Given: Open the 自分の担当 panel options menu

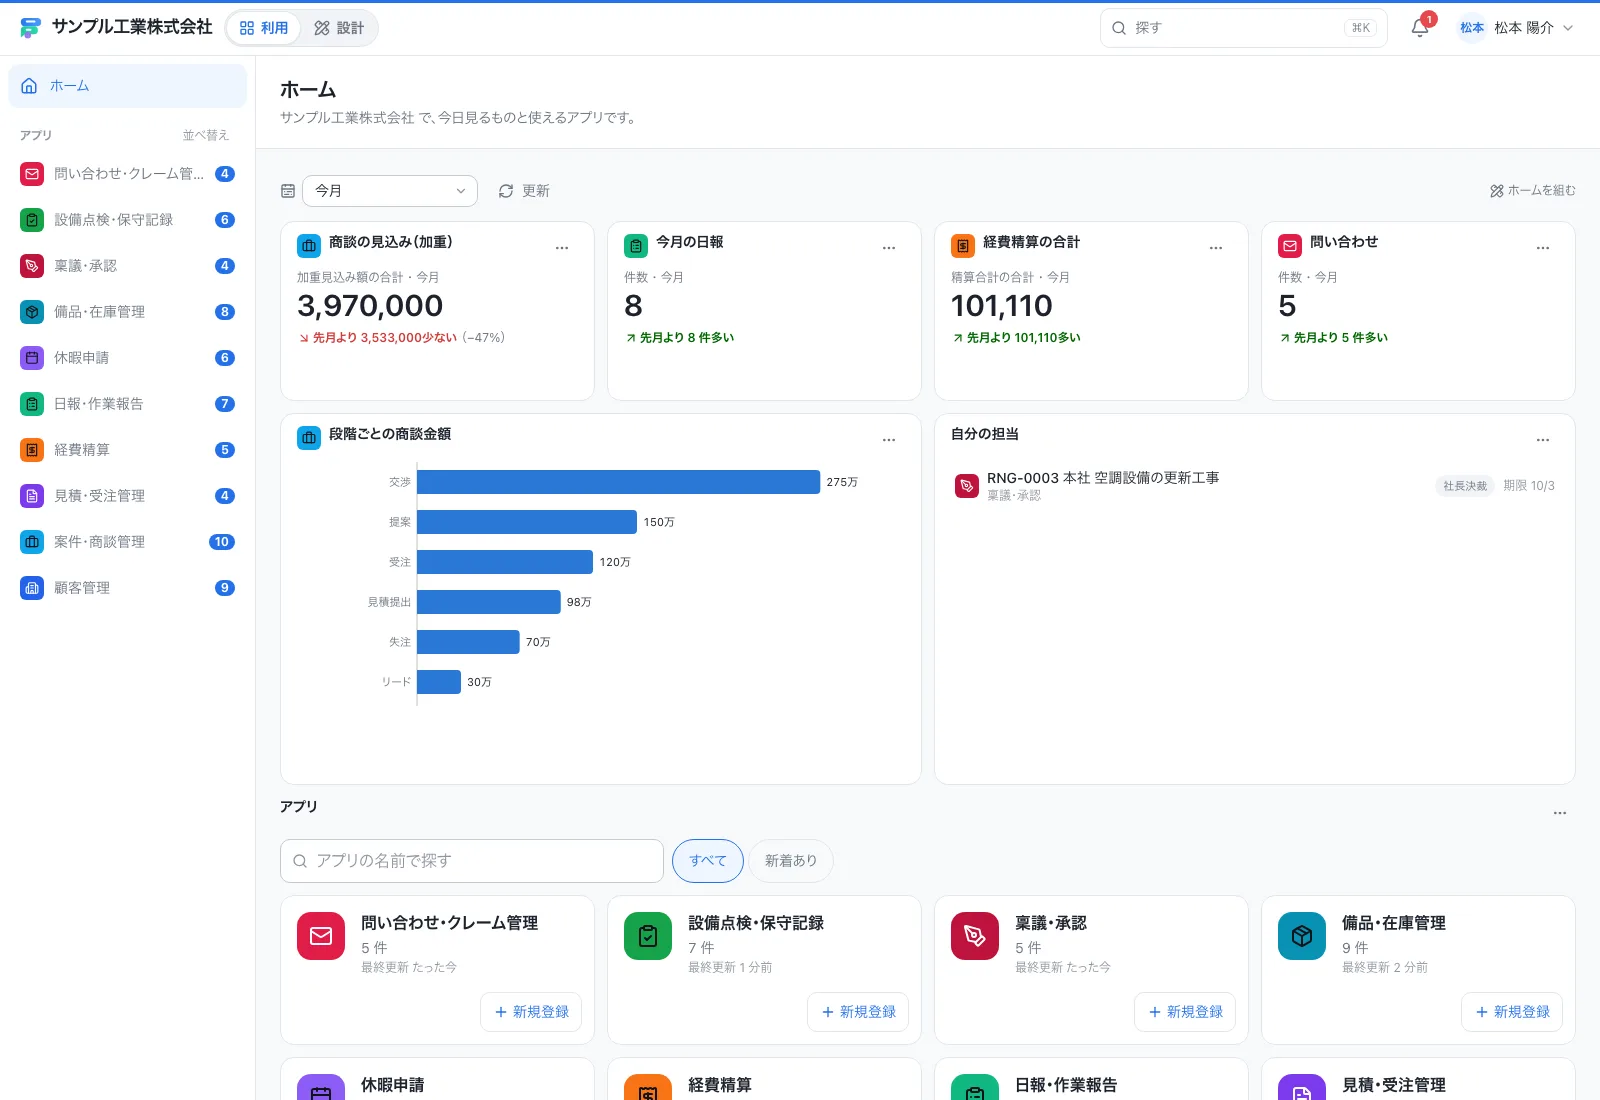Looking at the screenshot, I should click(1543, 440).
